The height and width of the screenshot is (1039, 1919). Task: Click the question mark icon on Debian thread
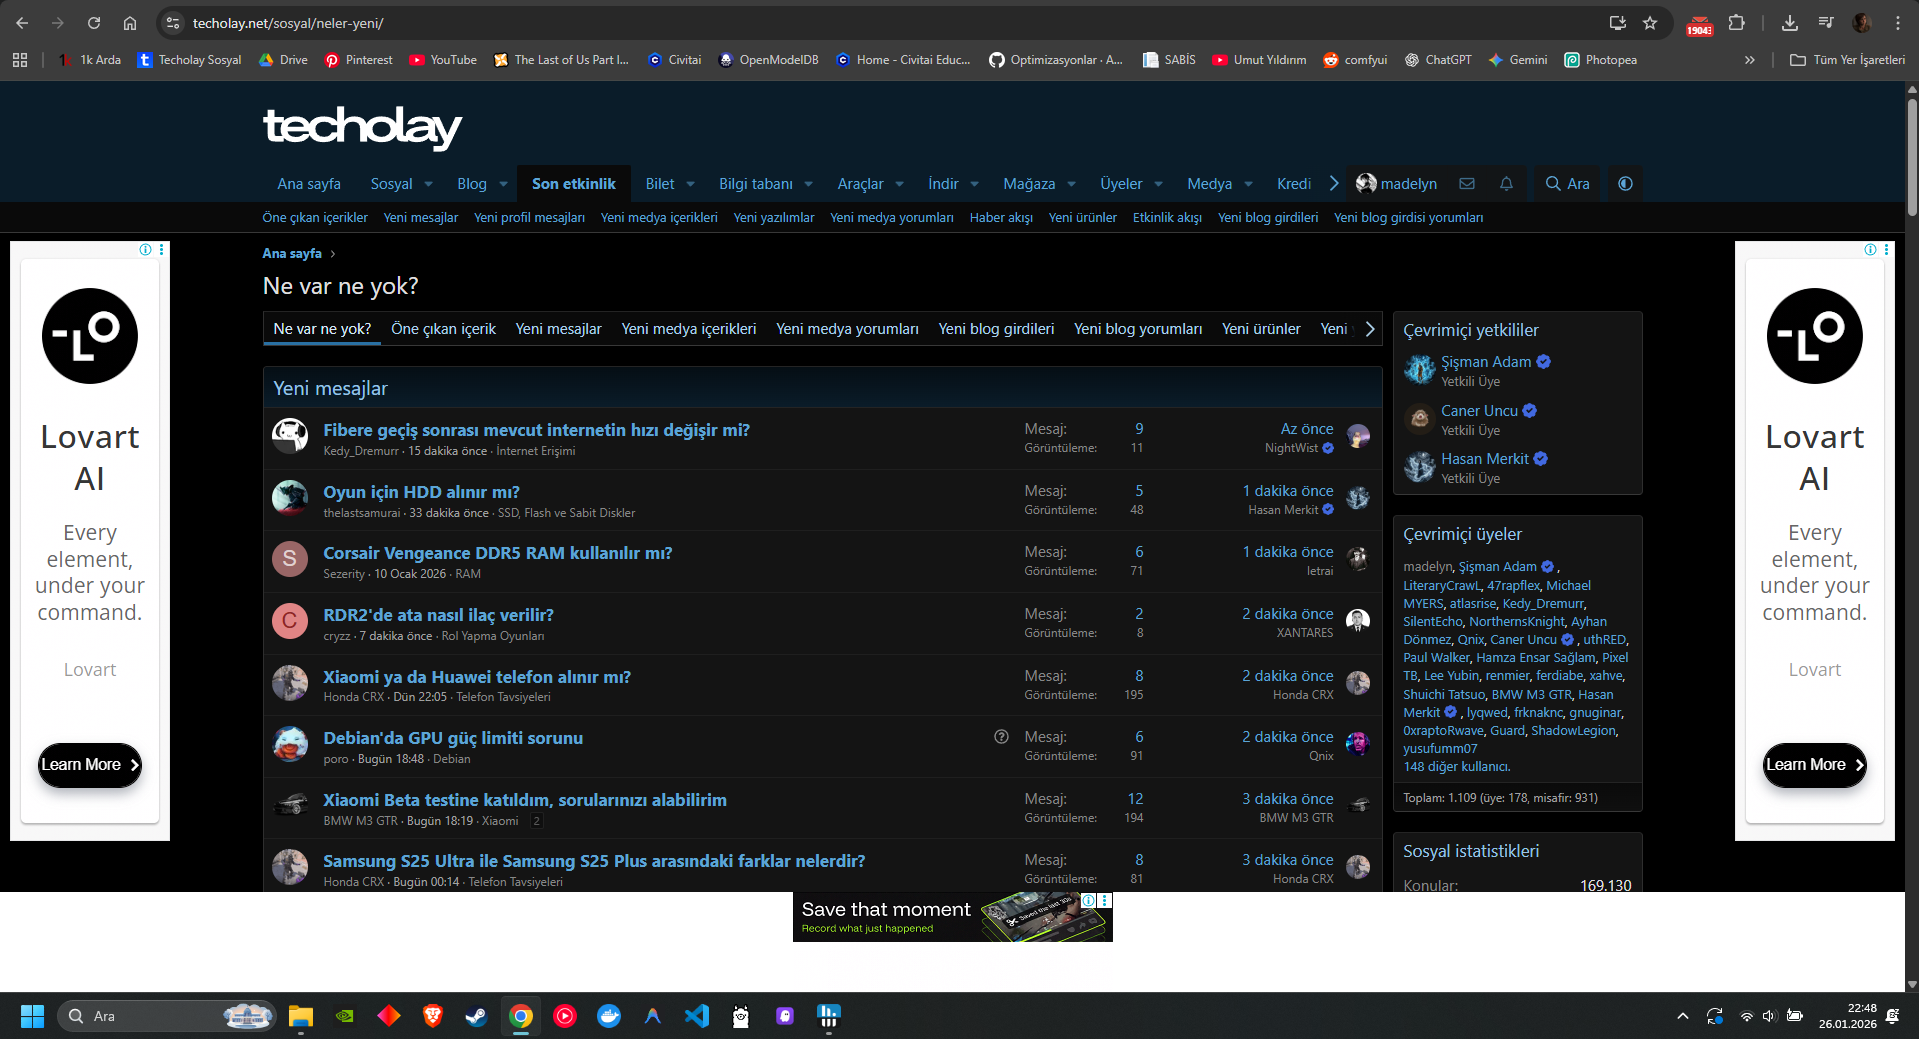click(x=1001, y=737)
